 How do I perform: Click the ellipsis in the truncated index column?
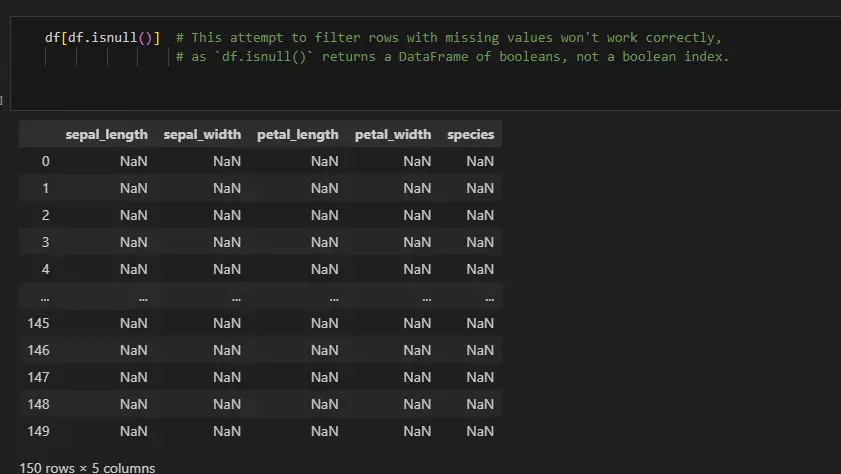click(45, 297)
